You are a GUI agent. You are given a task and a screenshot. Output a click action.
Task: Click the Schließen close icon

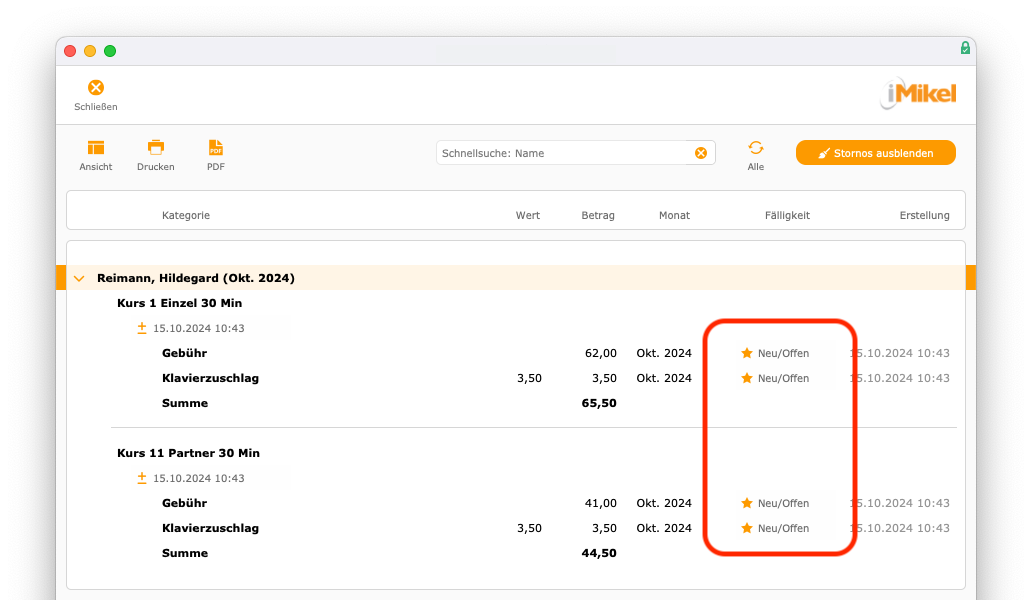(x=96, y=88)
